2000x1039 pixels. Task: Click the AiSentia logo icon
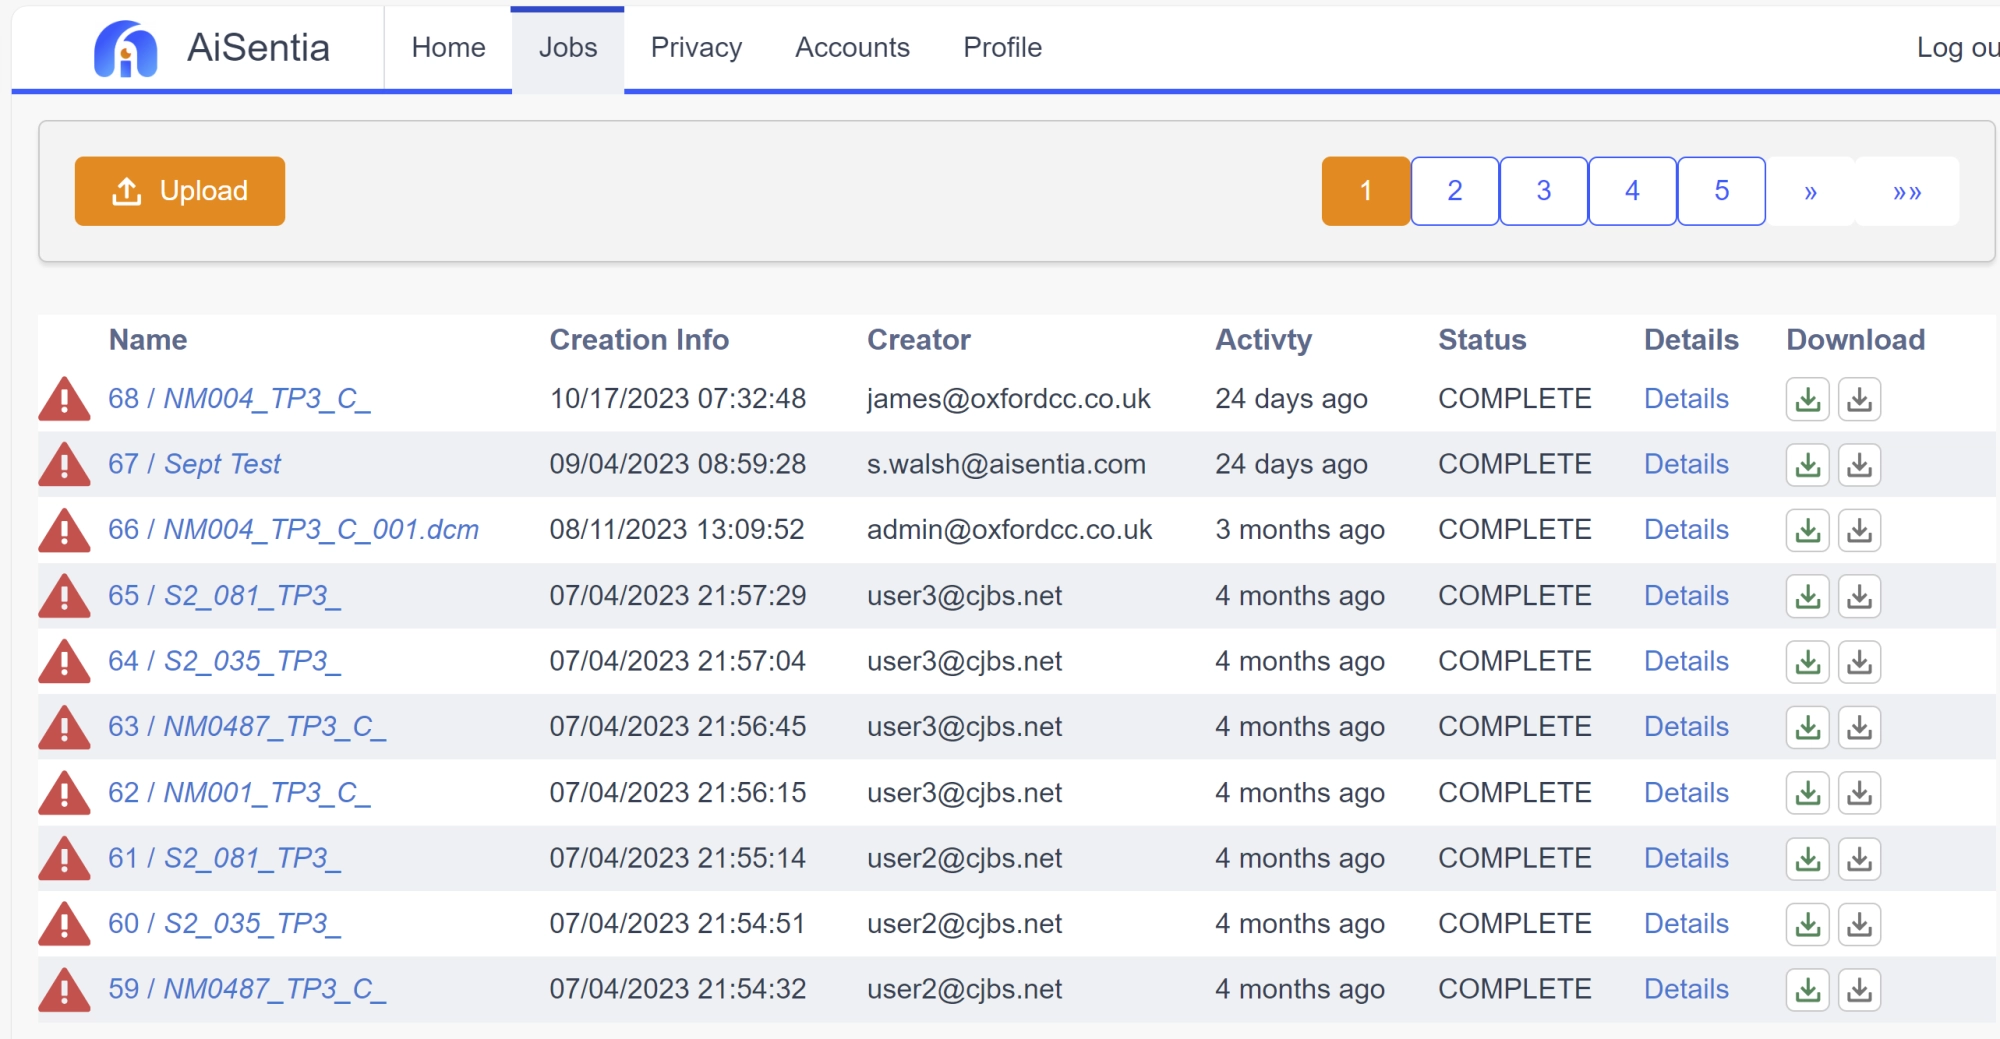coord(125,49)
